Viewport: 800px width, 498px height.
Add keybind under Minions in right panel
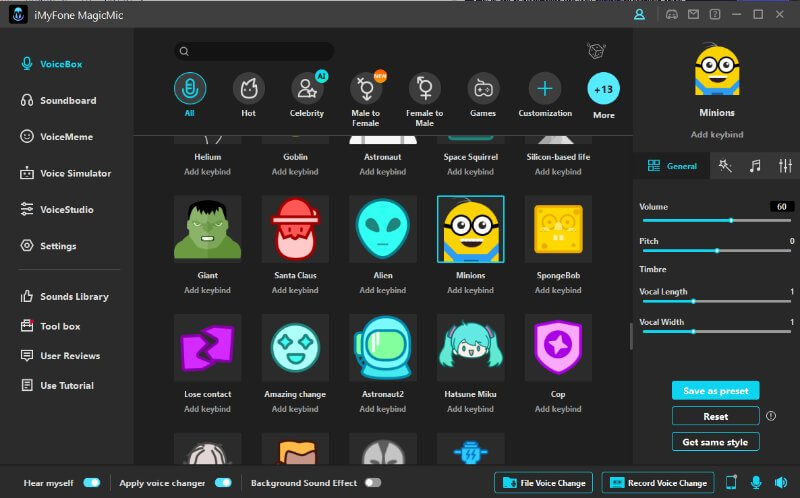coord(717,135)
